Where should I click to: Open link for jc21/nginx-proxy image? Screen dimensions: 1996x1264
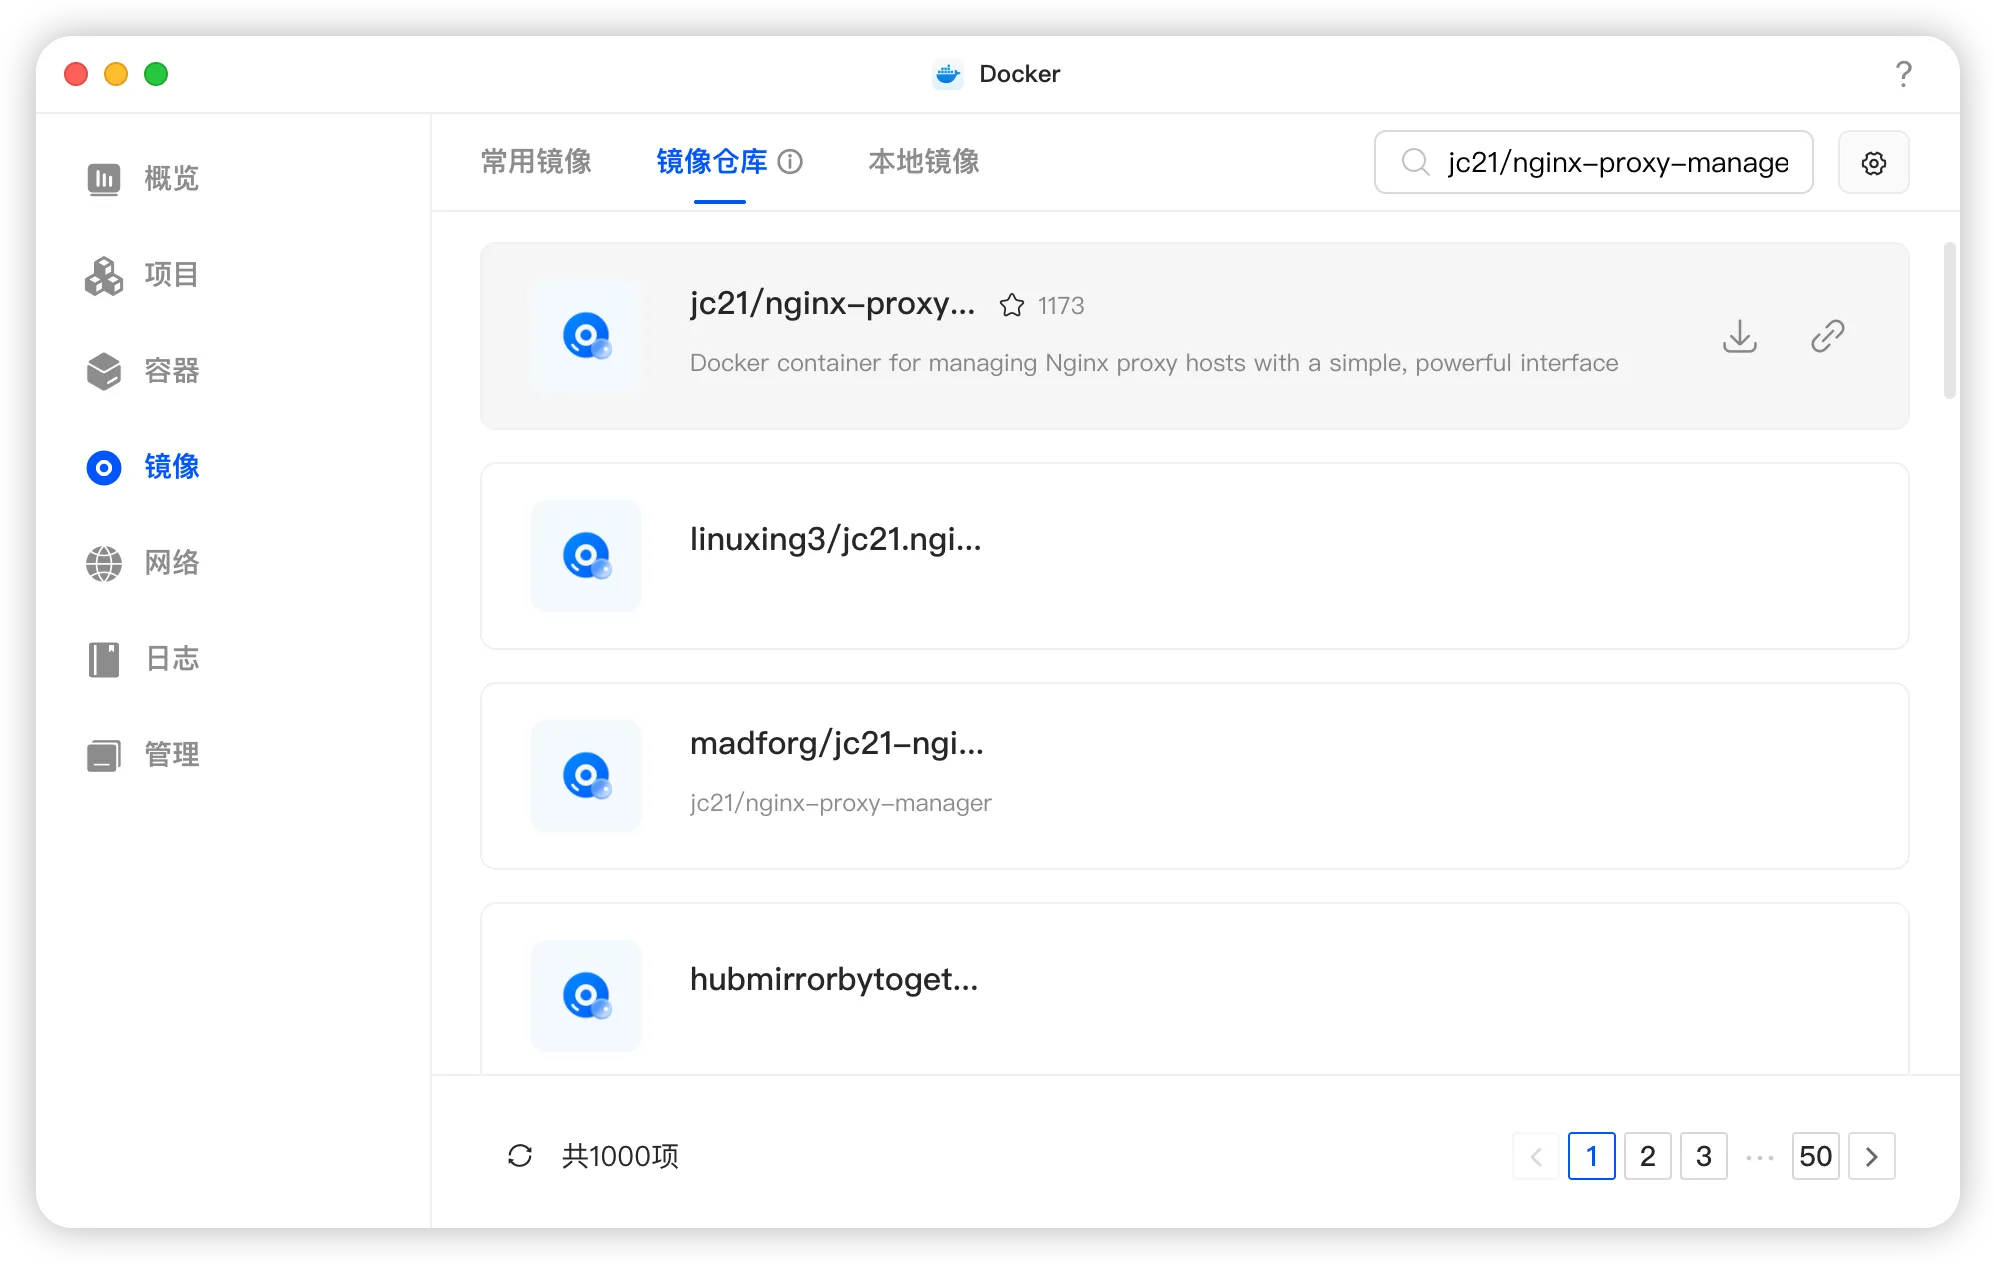[x=1828, y=336]
